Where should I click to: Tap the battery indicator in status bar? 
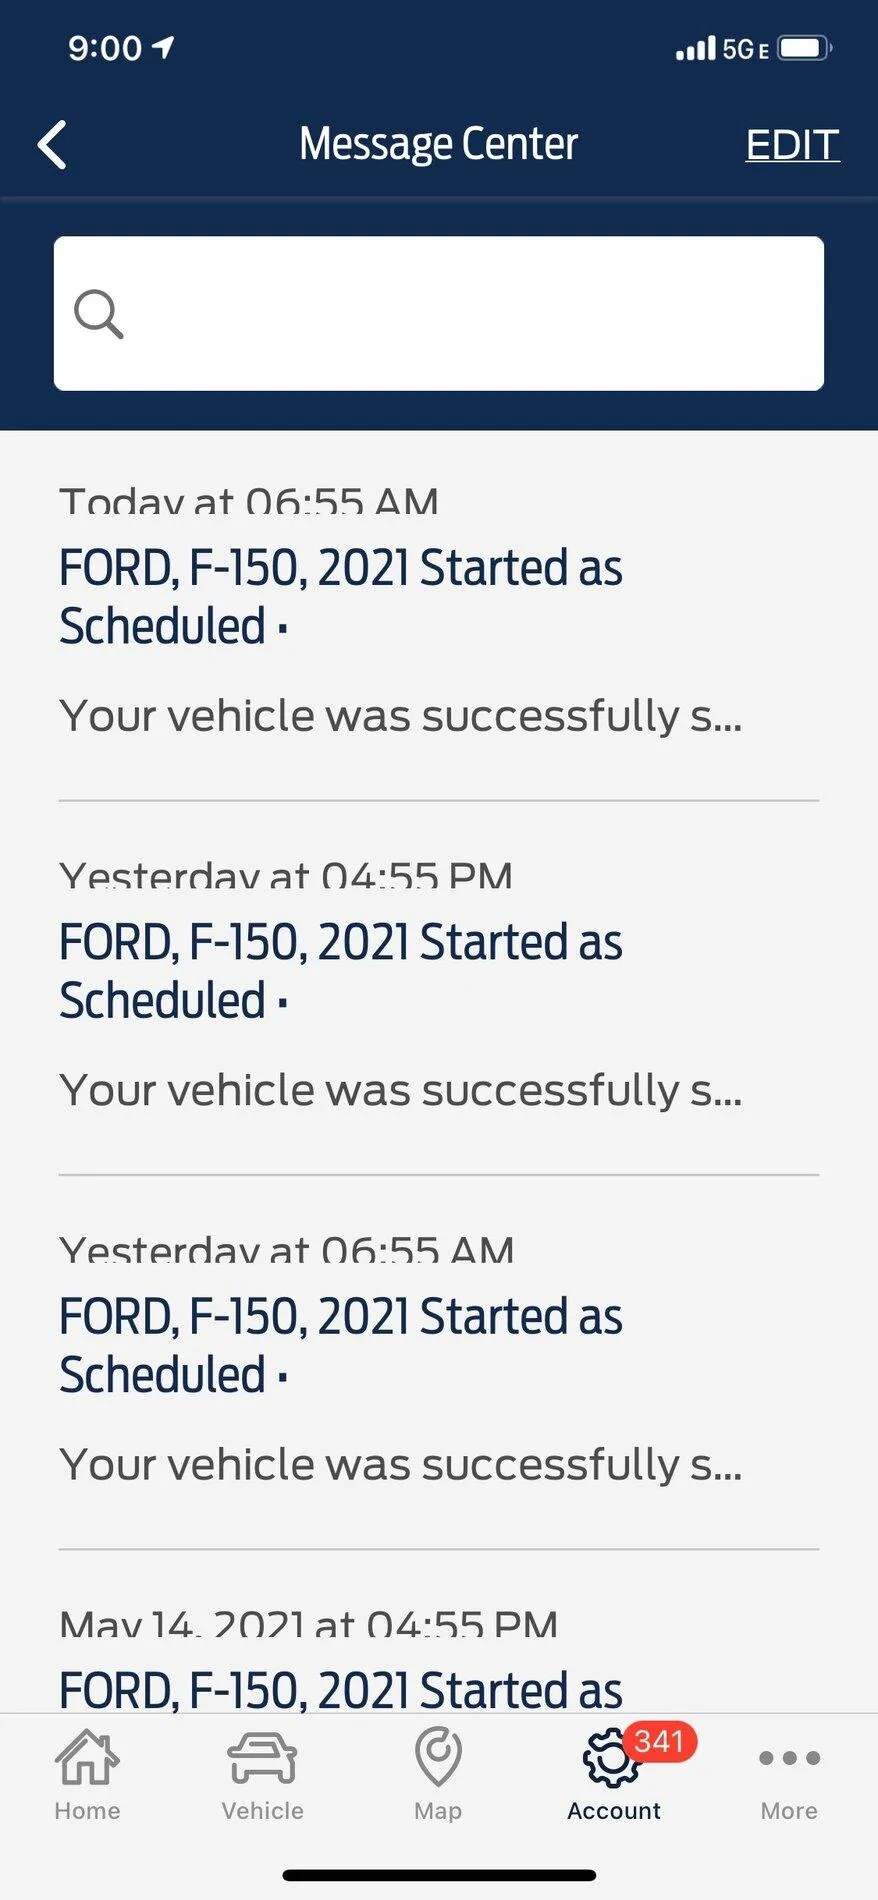[804, 48]
